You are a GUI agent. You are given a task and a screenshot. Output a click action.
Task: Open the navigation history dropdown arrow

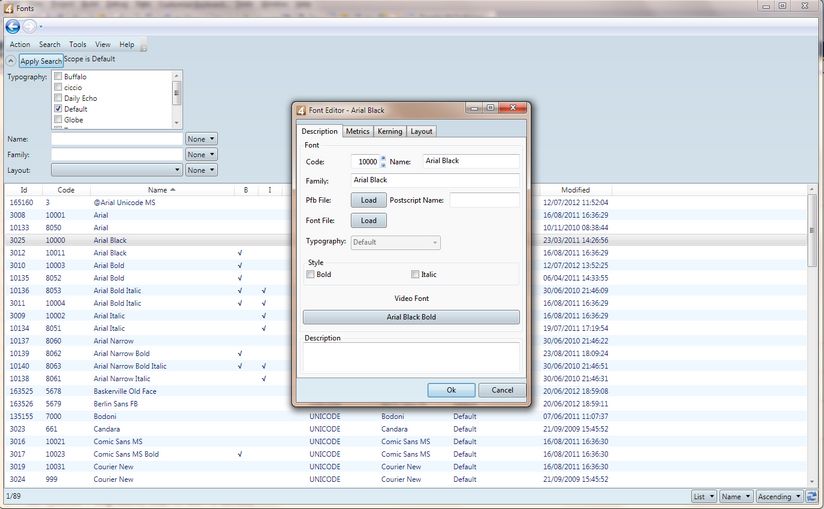point(41,27)
